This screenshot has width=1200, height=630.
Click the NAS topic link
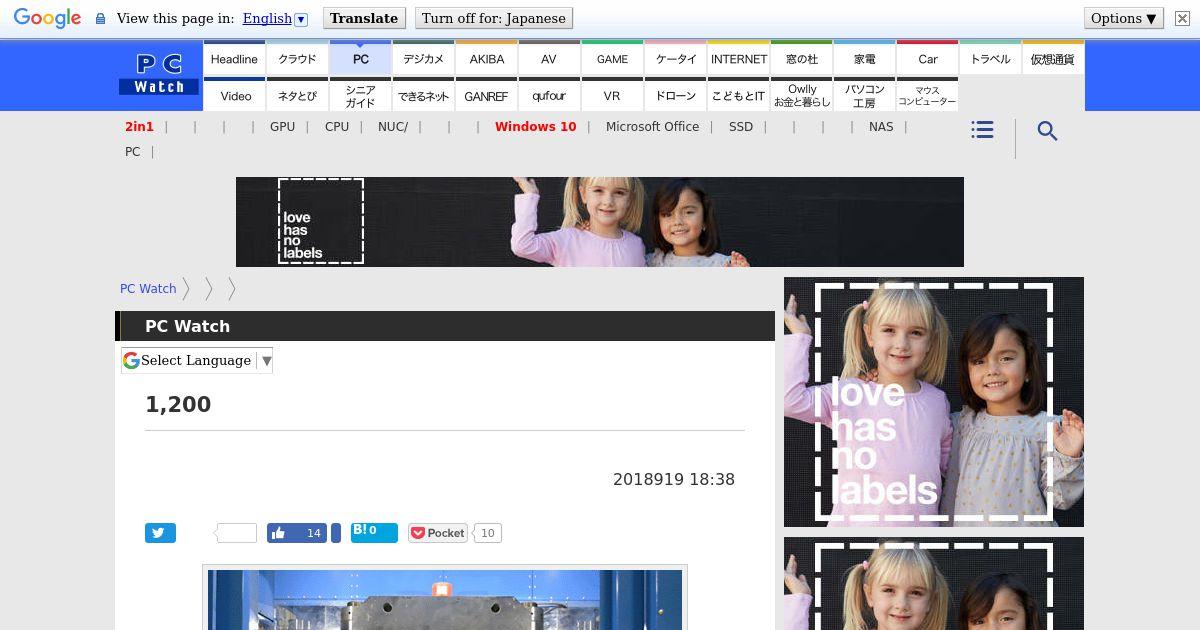(x=881, y=127)
